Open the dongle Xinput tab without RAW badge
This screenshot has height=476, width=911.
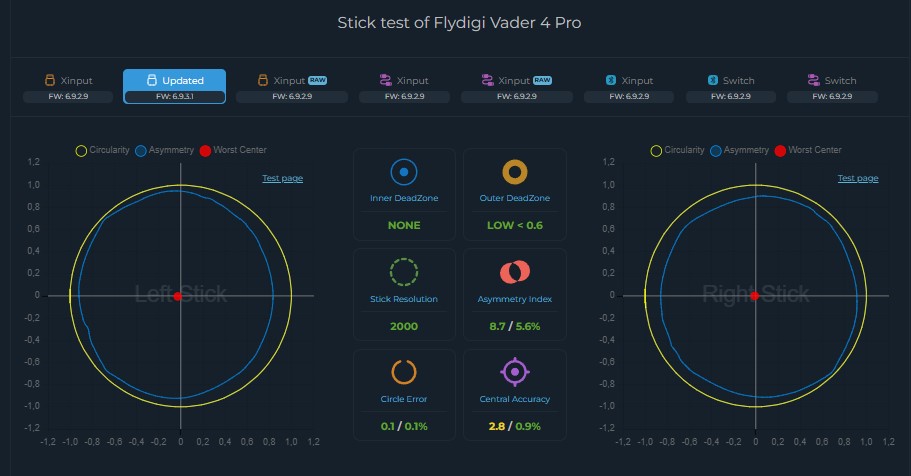pyautogui.click(x=404, y=87)
